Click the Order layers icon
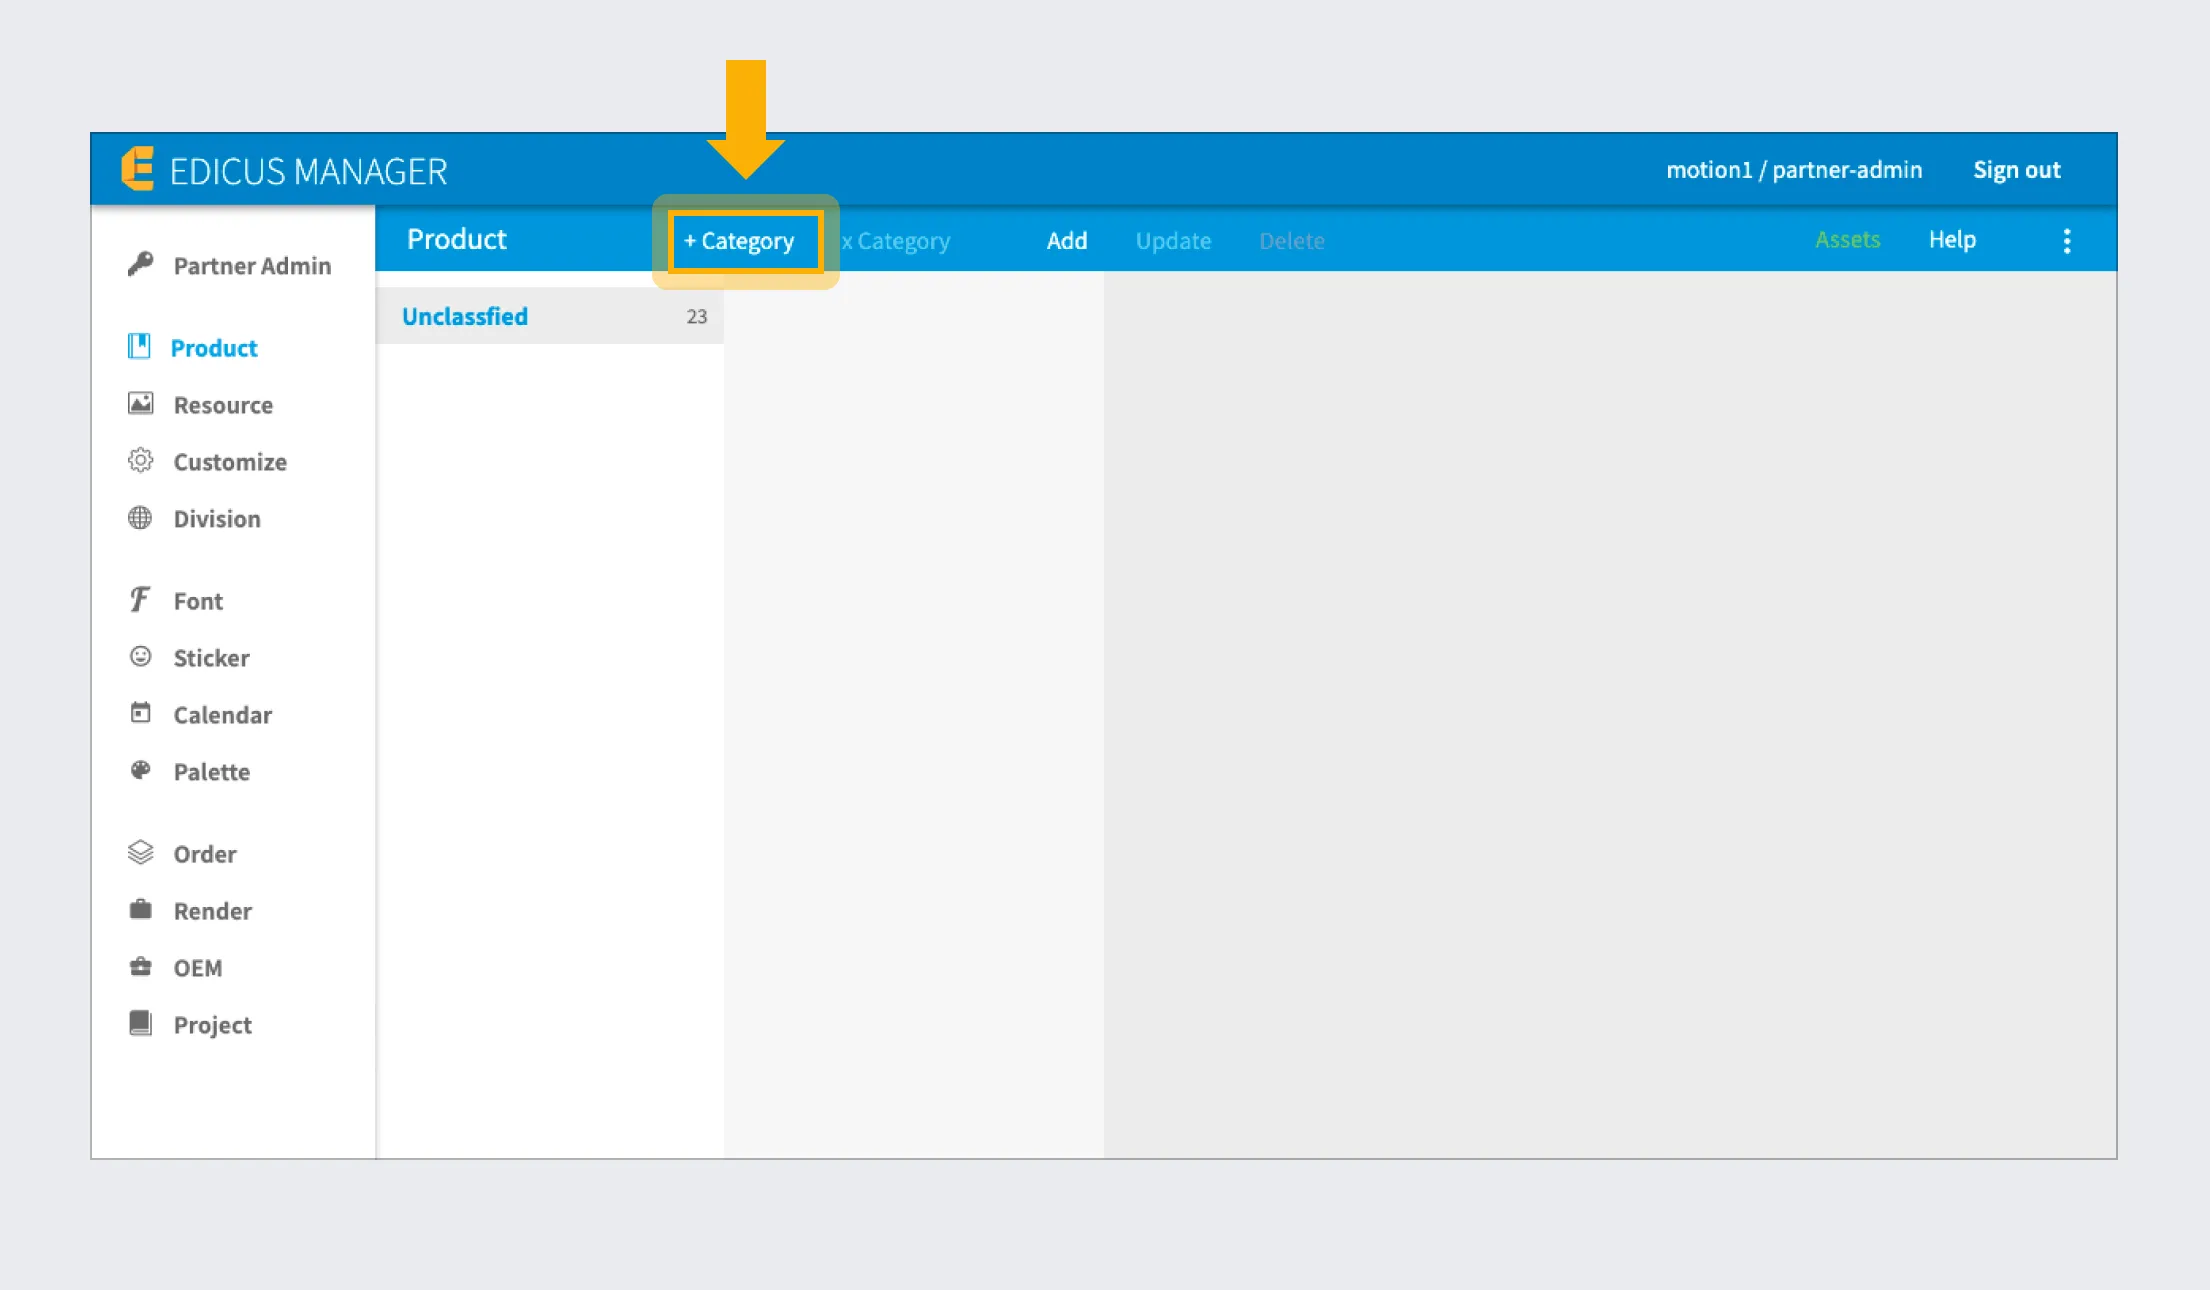This screenshot has height=1290, width=2210. (140, 852)
